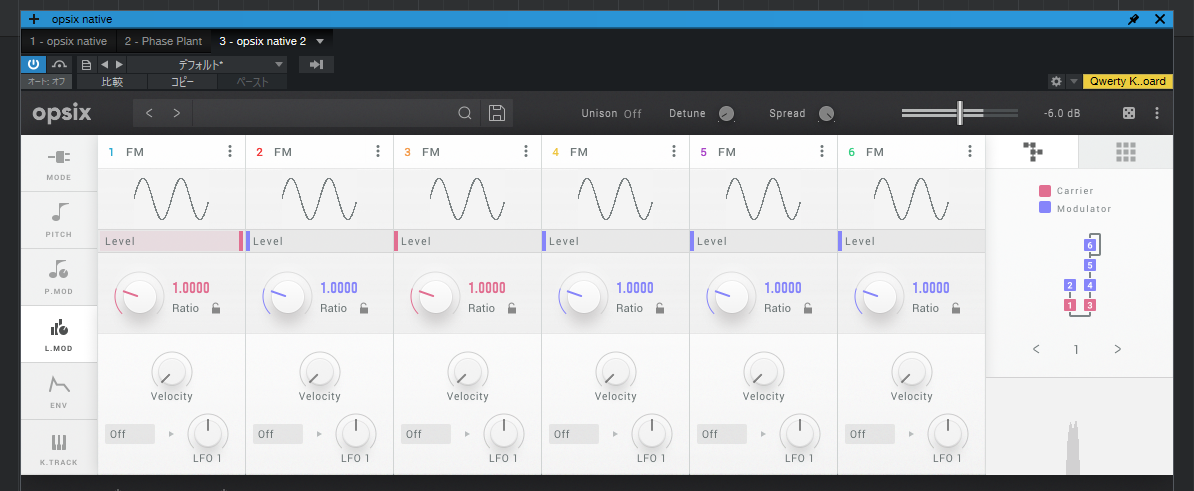Click the 比較 compare button
Viewport: 1194px width, 491px height.
point(112,82)
